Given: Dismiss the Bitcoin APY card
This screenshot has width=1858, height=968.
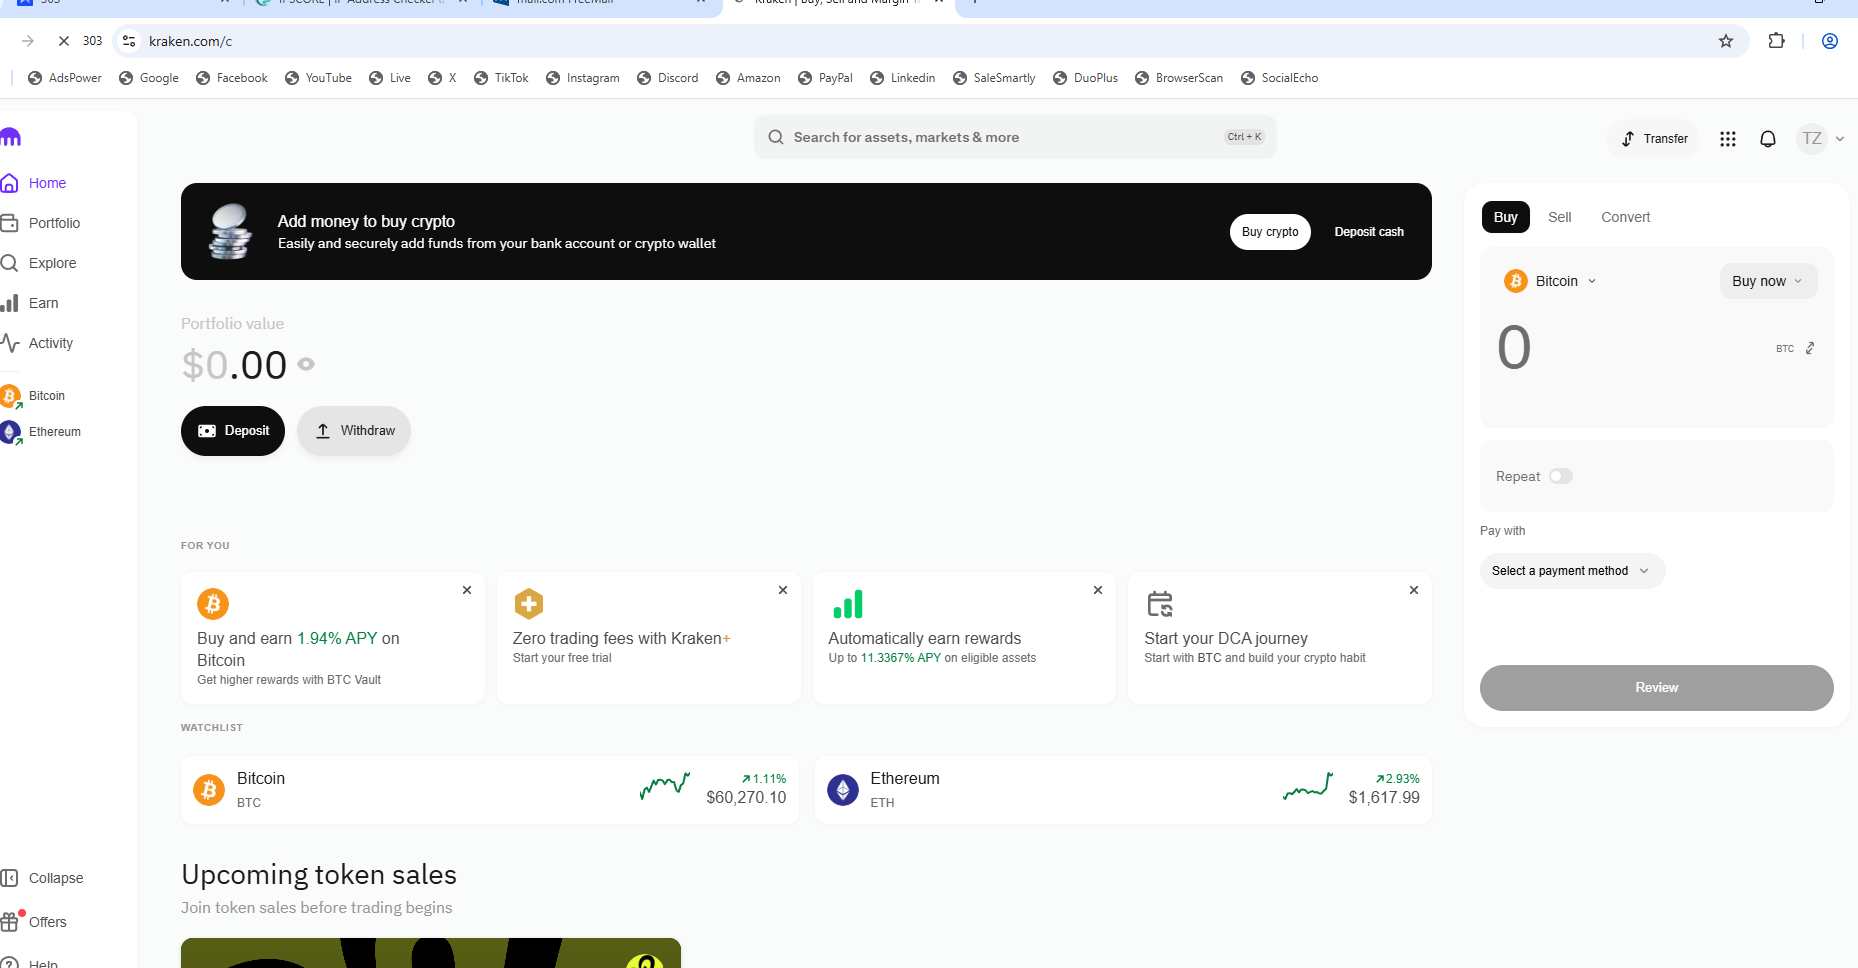Looking at the screenshot, I should 467,590.
